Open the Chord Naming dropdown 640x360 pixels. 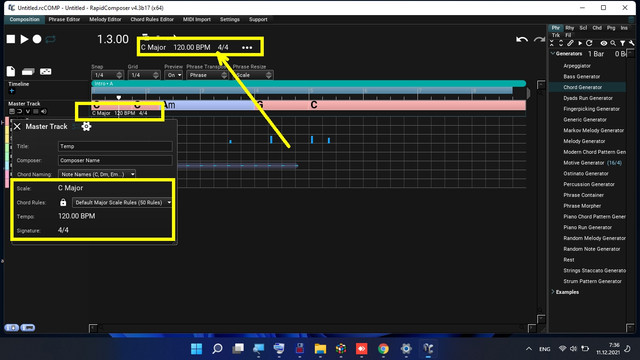point(97,174)
